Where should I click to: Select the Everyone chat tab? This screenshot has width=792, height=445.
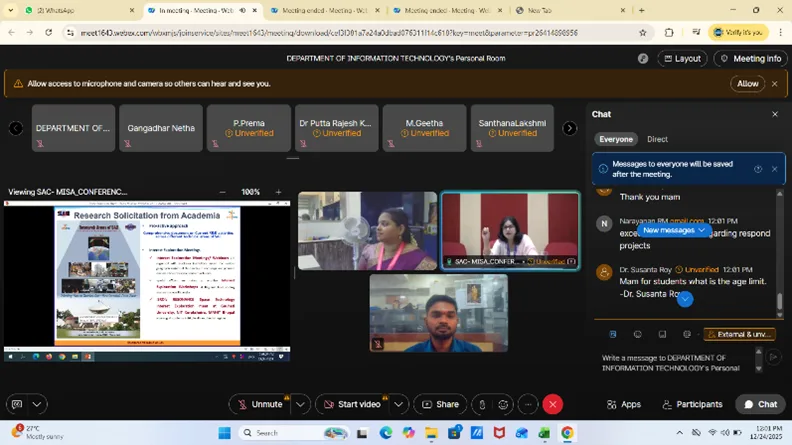[x=616, y=139]
